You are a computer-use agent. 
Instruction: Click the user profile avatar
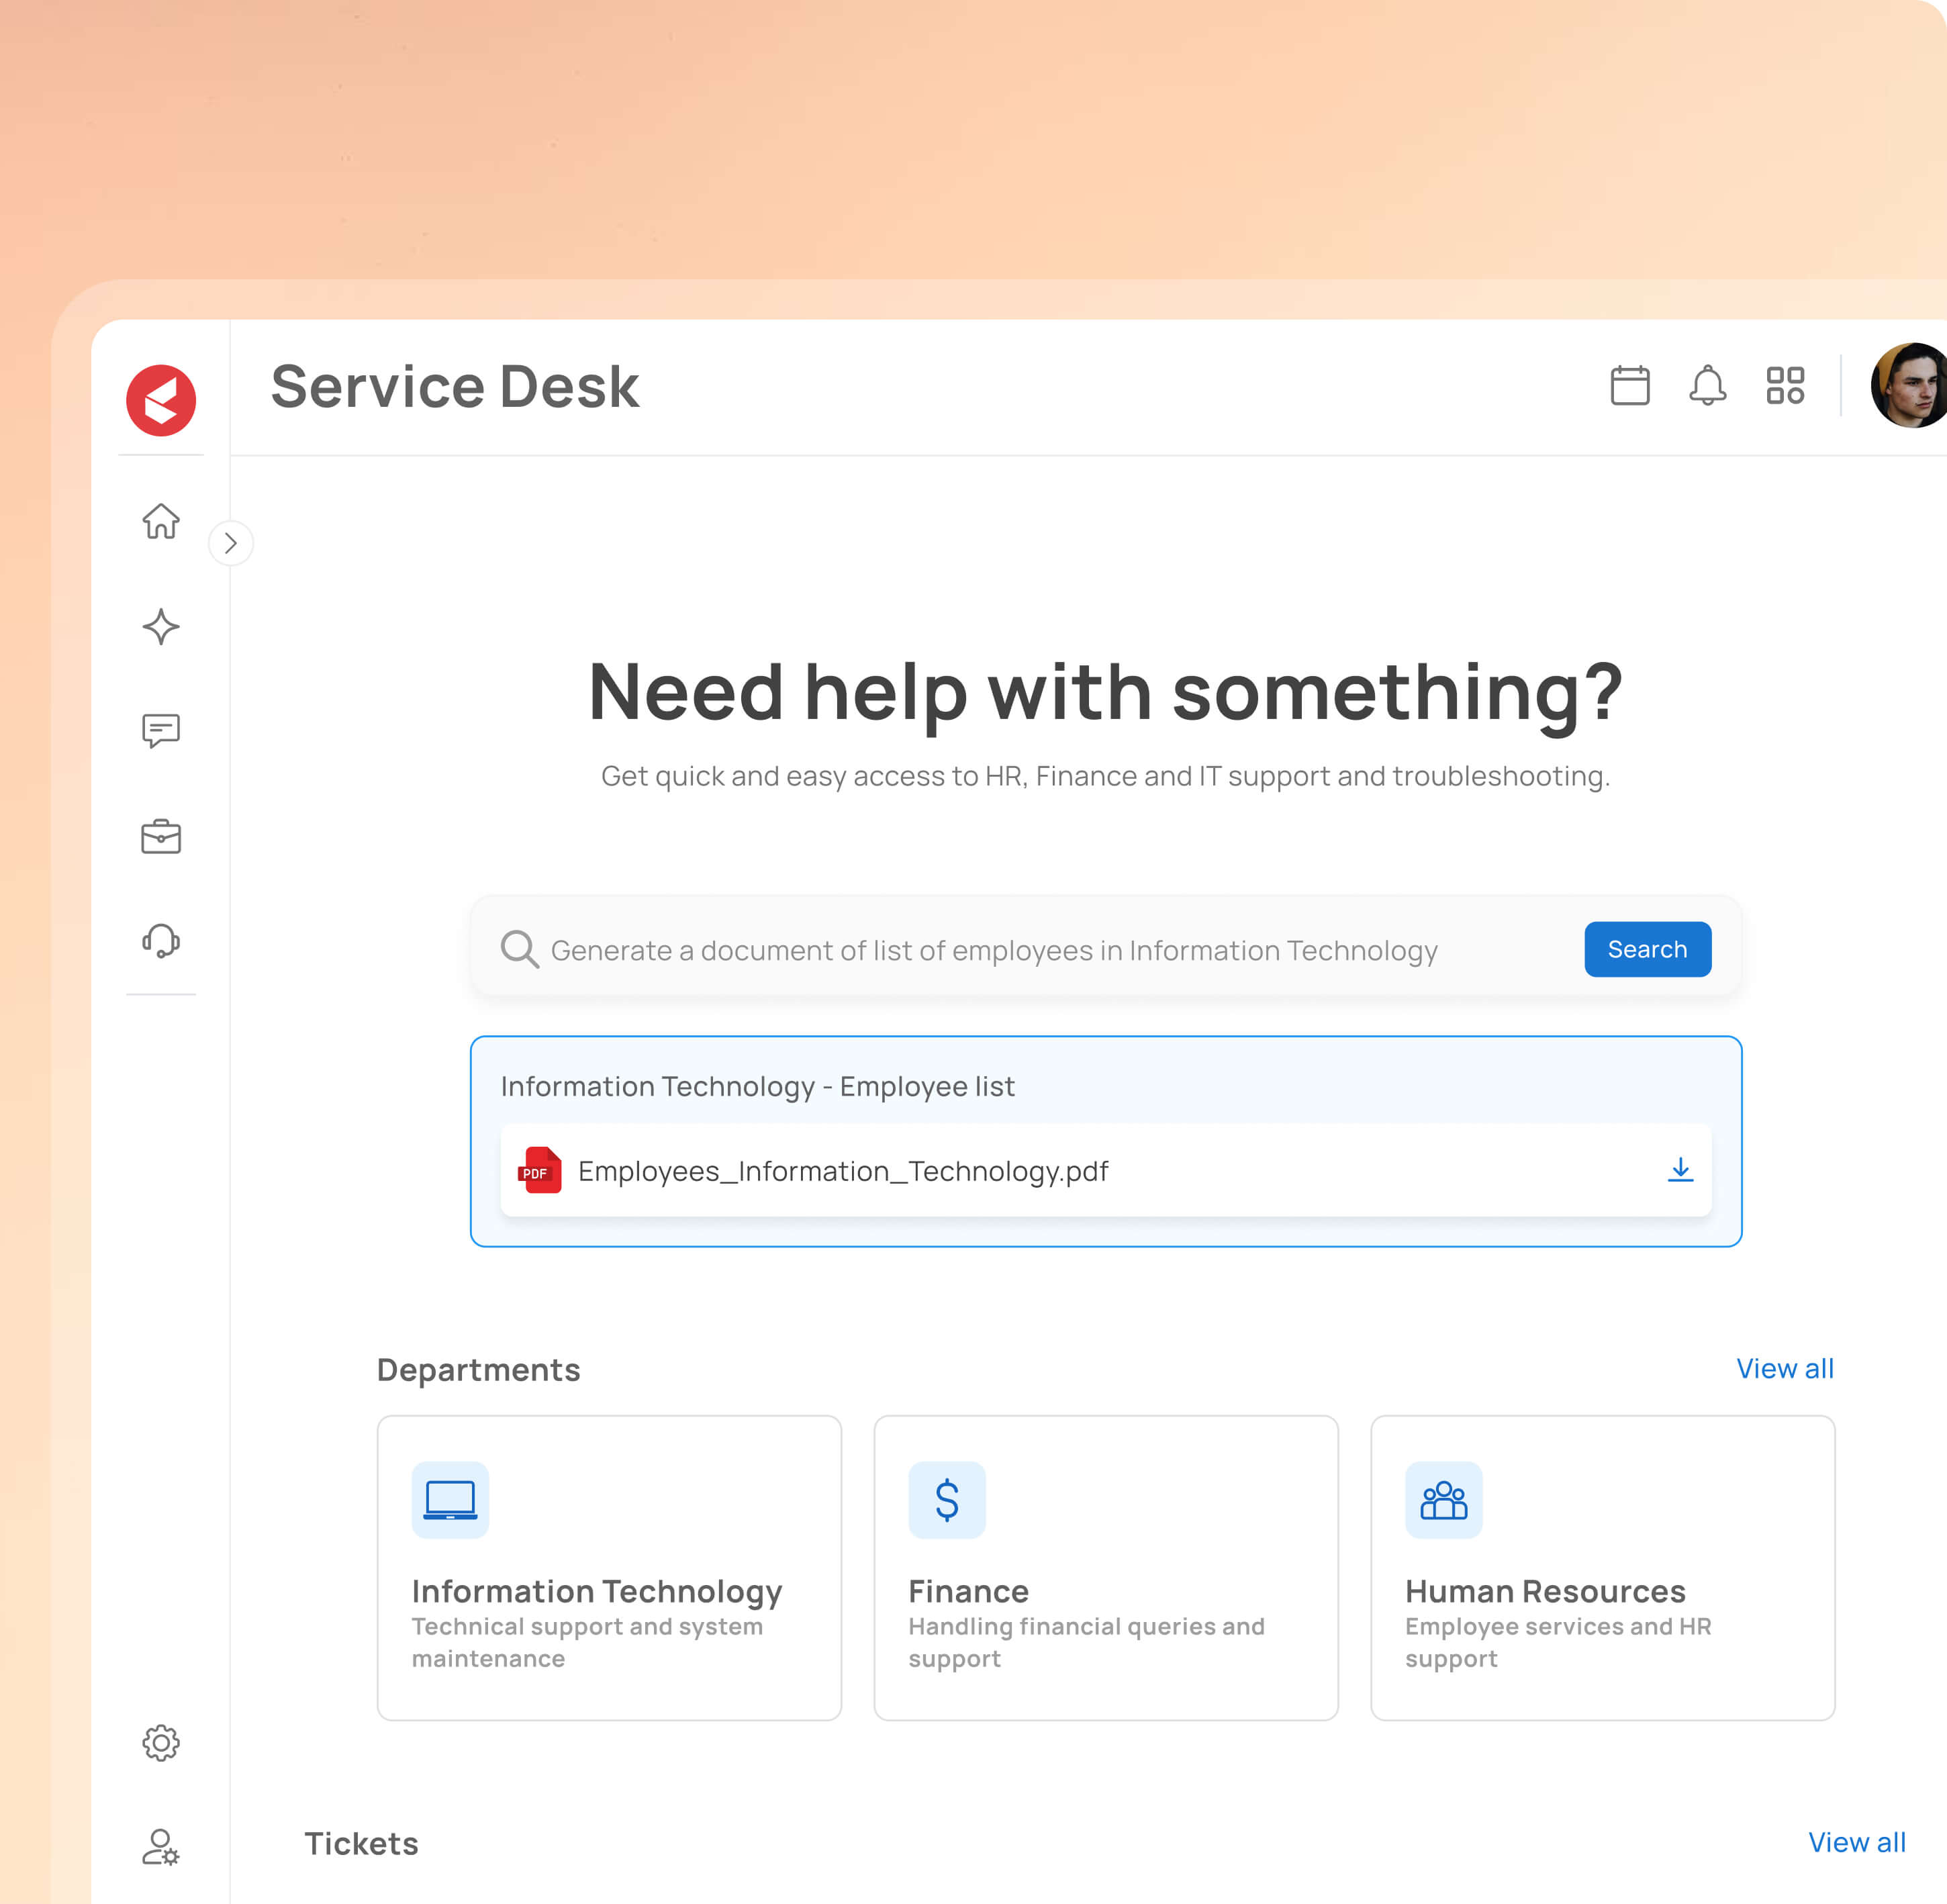tap(1910, 385)
